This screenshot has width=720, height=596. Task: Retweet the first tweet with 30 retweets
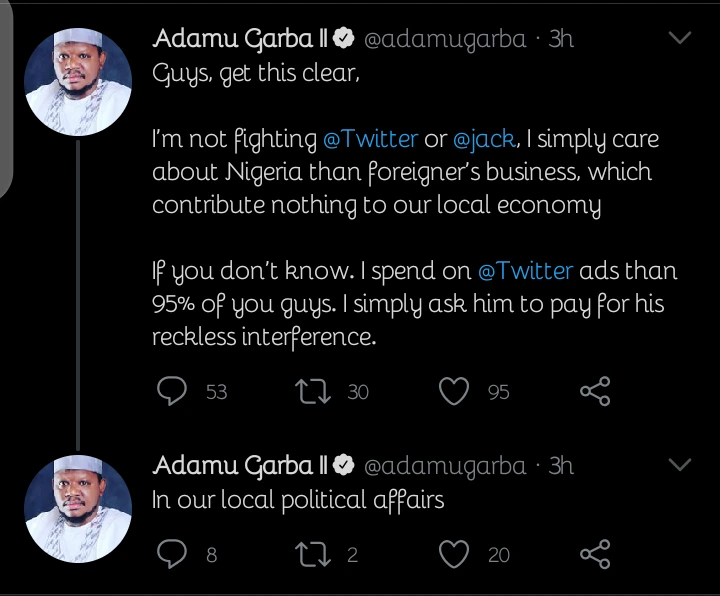313,391
